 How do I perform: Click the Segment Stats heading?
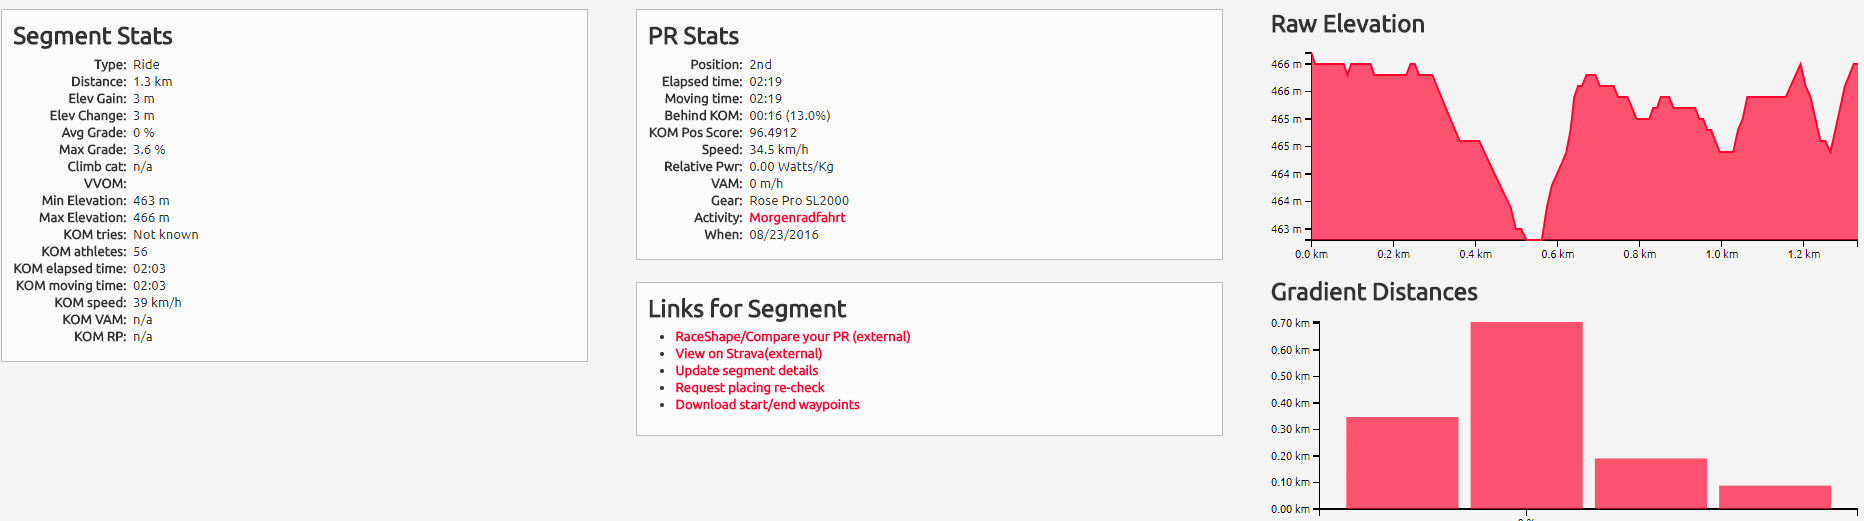point(93,37)
